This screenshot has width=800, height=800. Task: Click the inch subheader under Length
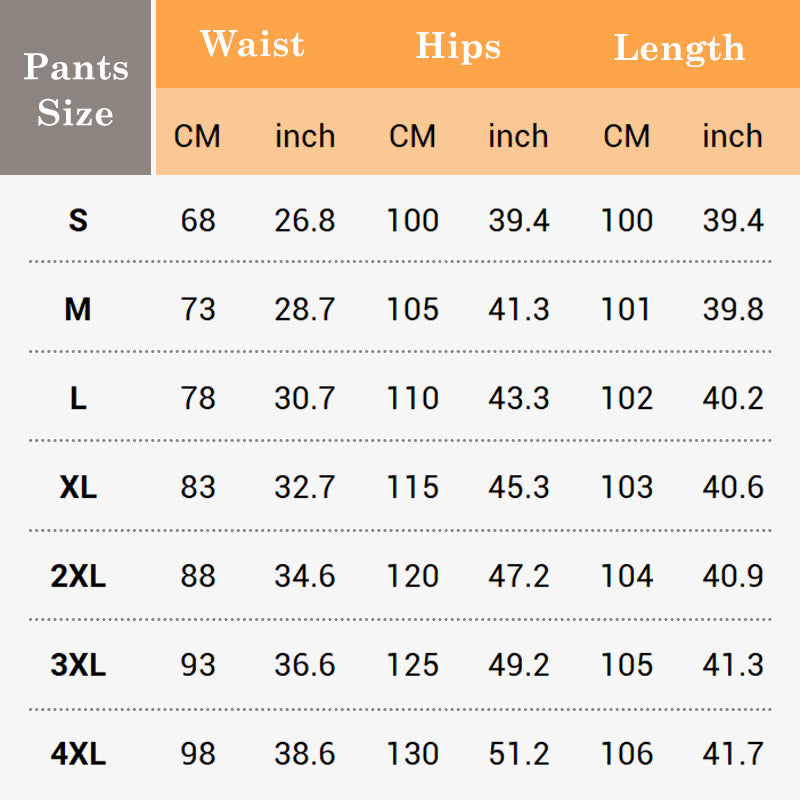click(732, 136)
